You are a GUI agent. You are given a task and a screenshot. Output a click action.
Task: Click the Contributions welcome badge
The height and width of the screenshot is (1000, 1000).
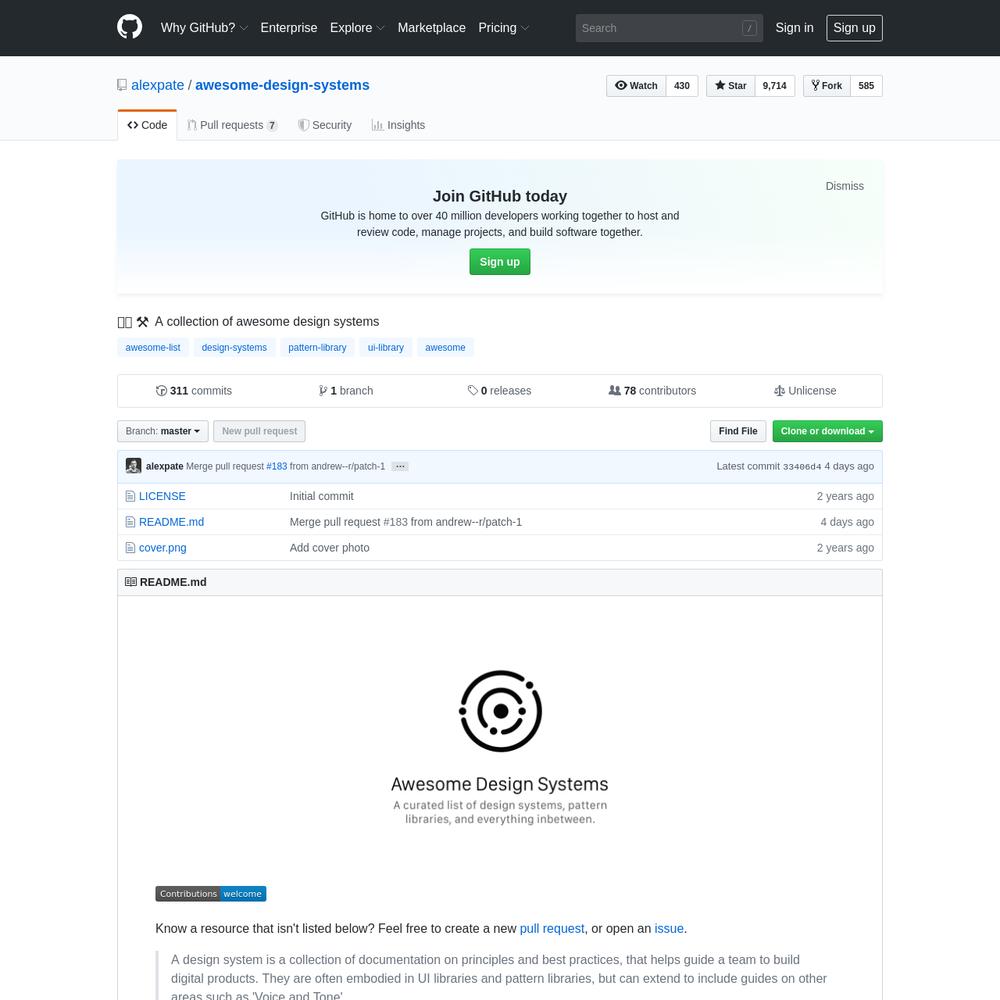[210, 893]
